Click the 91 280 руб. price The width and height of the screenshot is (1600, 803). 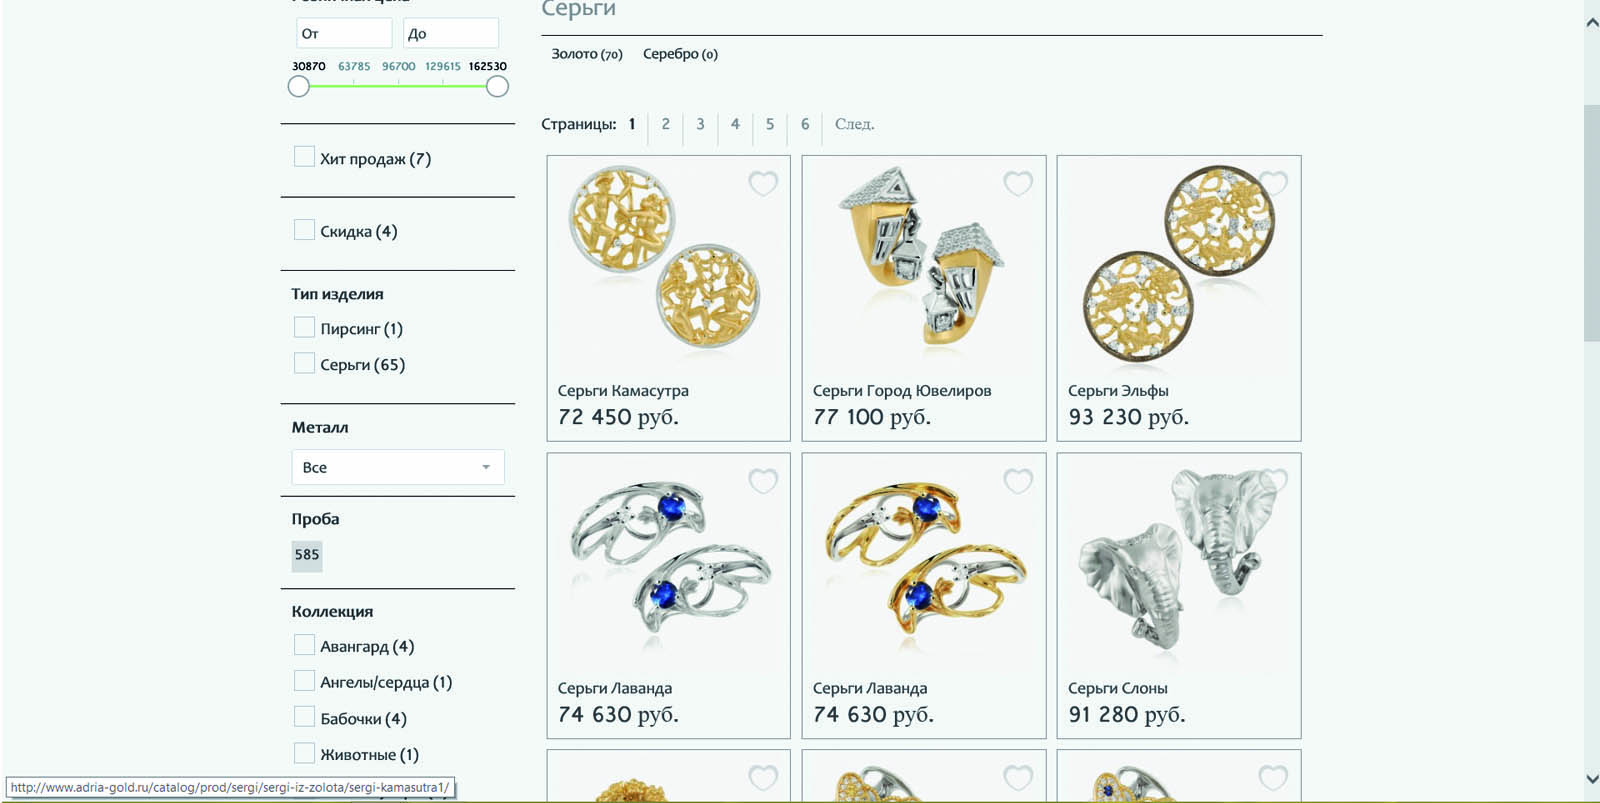(x=1127, y=715)
